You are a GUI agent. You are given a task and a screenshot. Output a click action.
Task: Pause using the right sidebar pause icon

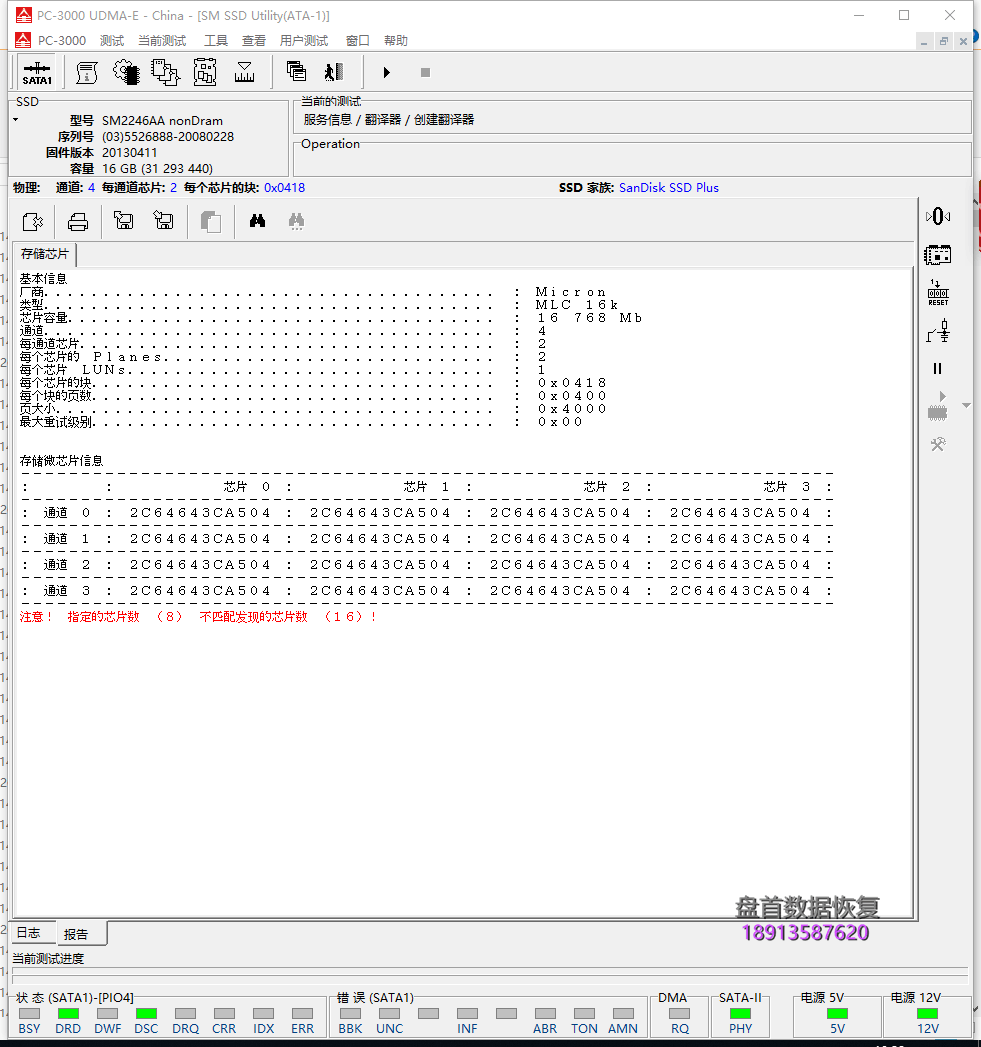938,369
